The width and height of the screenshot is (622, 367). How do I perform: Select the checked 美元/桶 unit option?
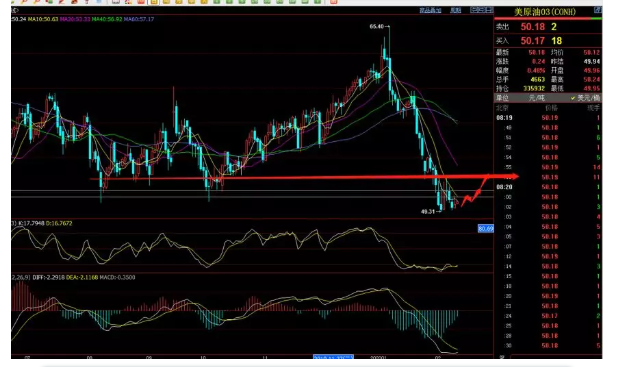point(586,98)
